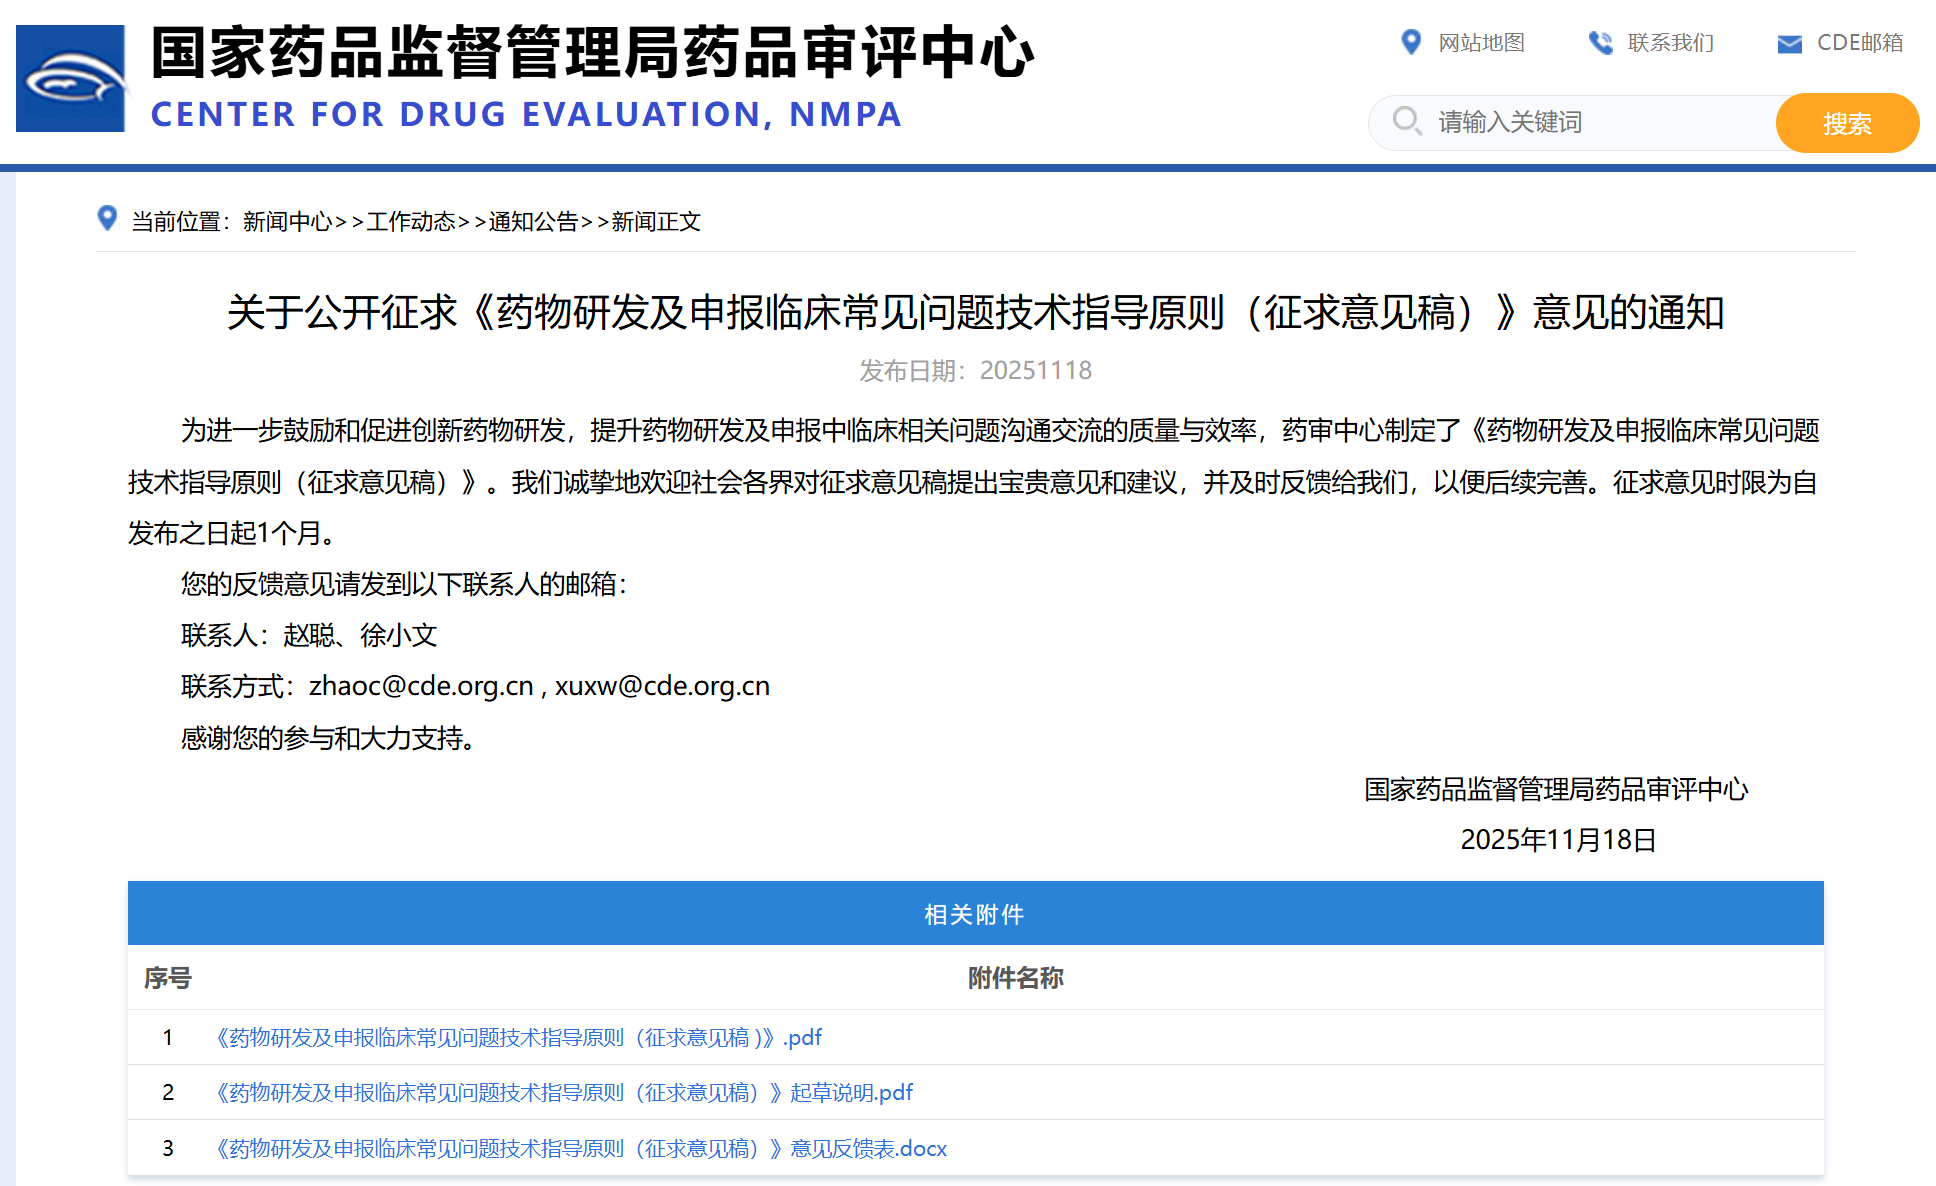
Task: Click the envelope icon for CDE邮箱
Action: pyautogui.click(x=1789, y=44)
